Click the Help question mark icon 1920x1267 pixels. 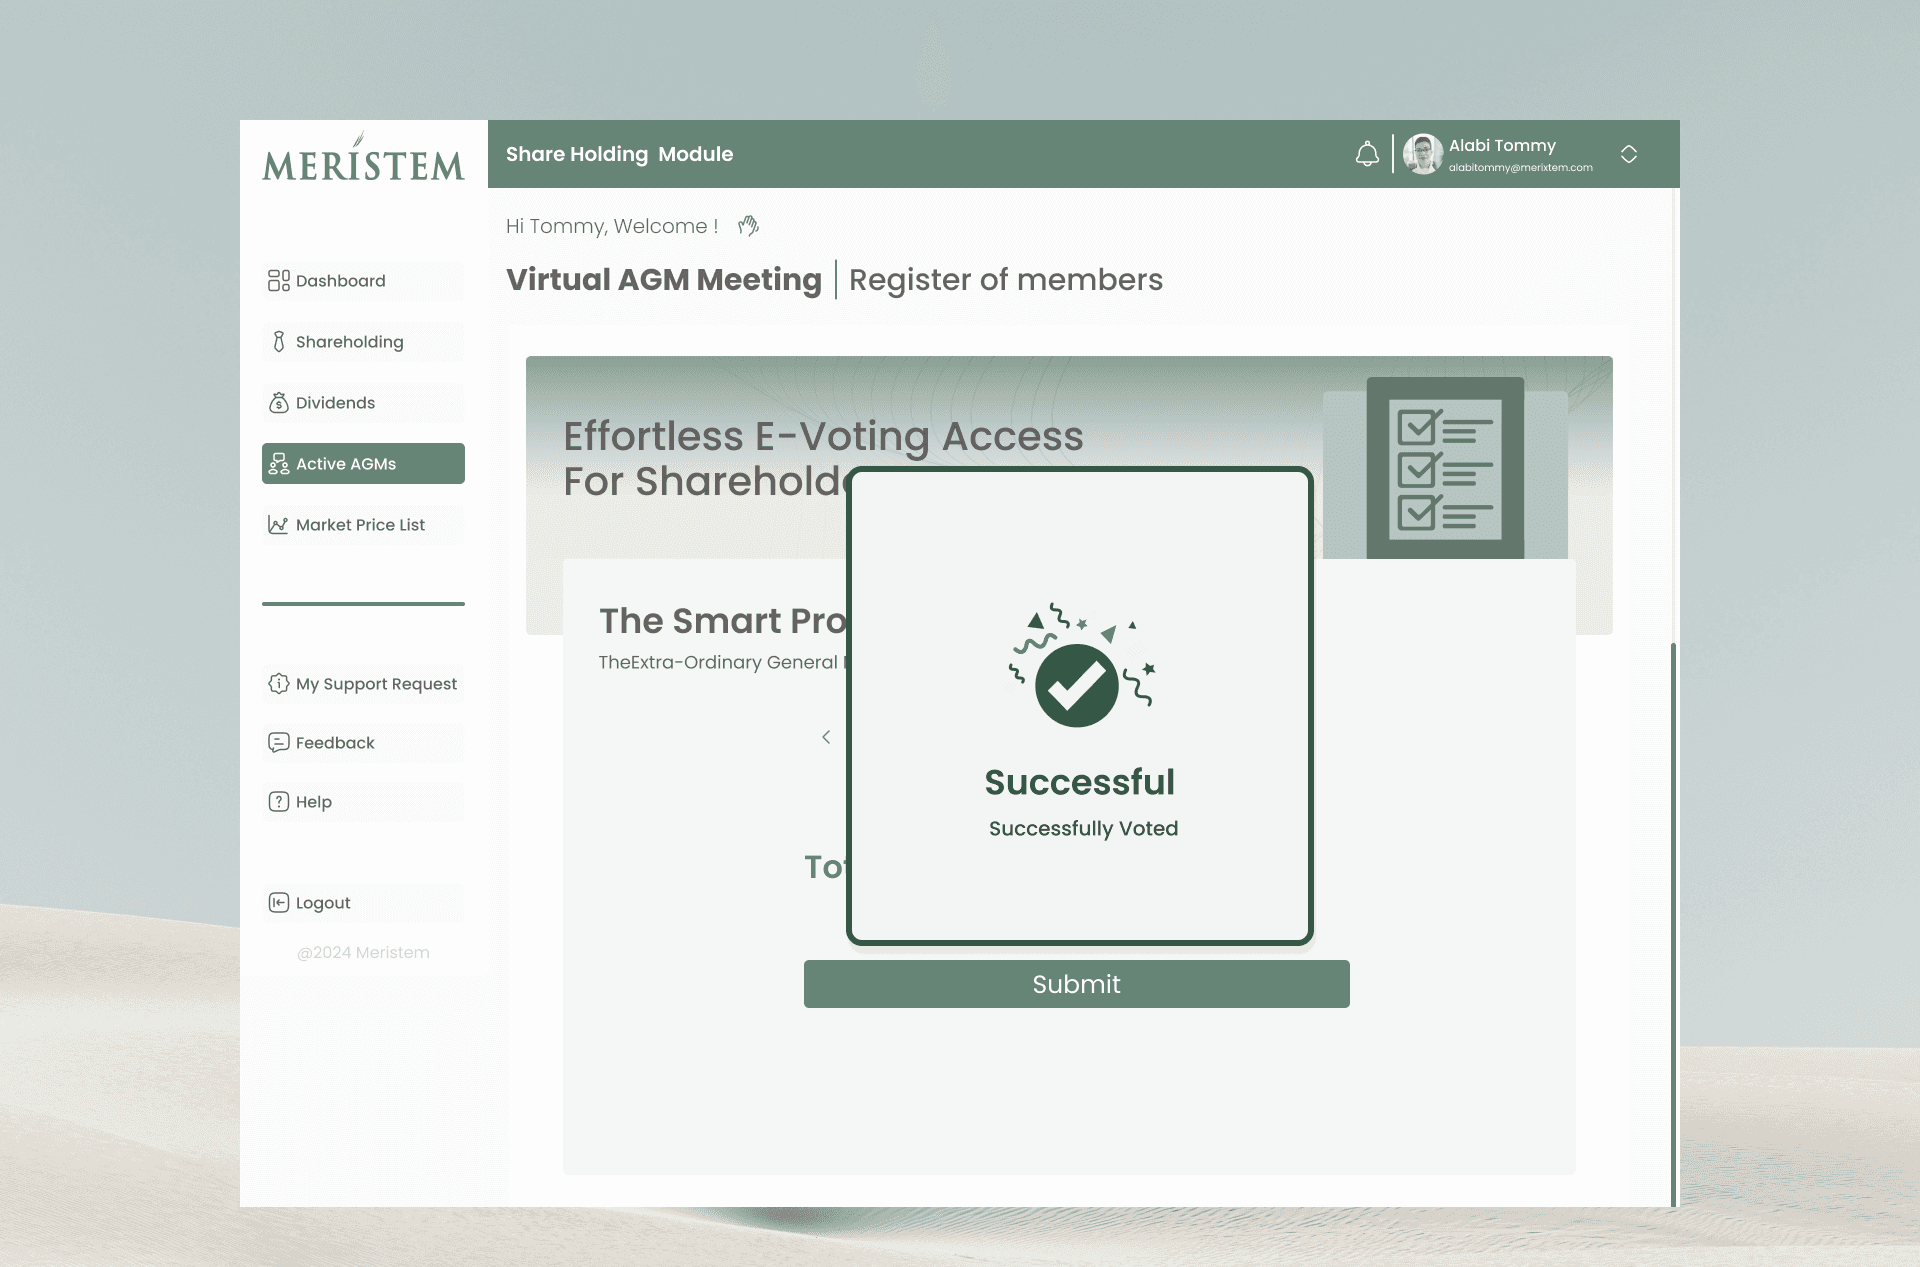tap(278, 802)
